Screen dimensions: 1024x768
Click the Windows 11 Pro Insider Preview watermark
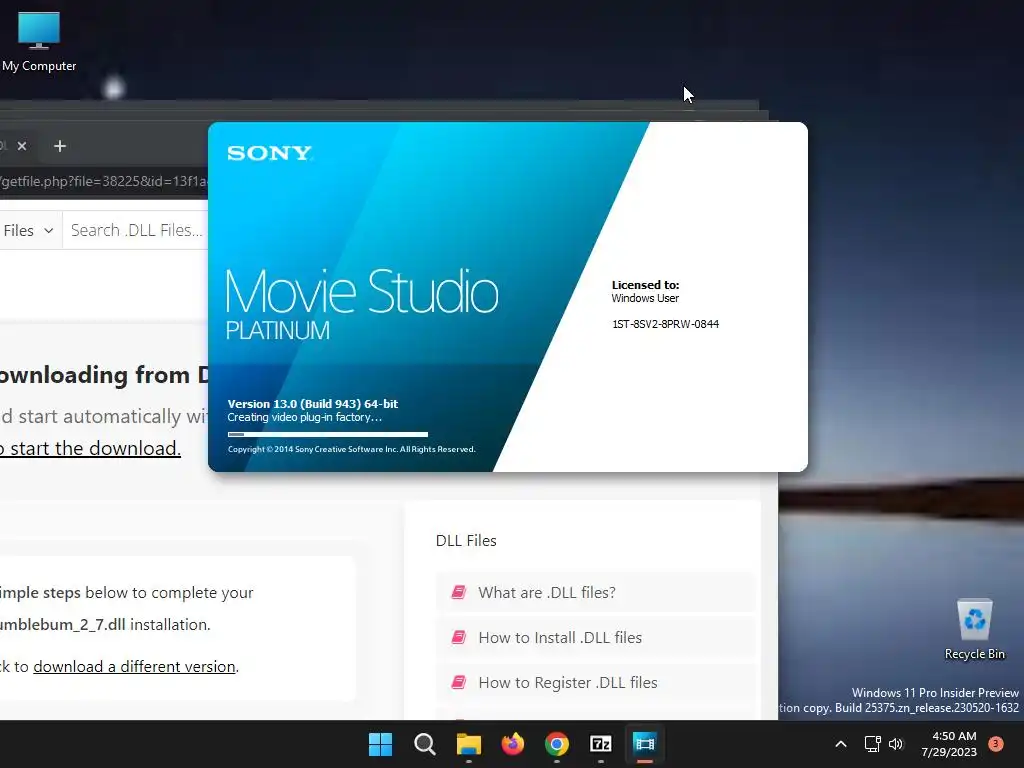pos(935,692)
